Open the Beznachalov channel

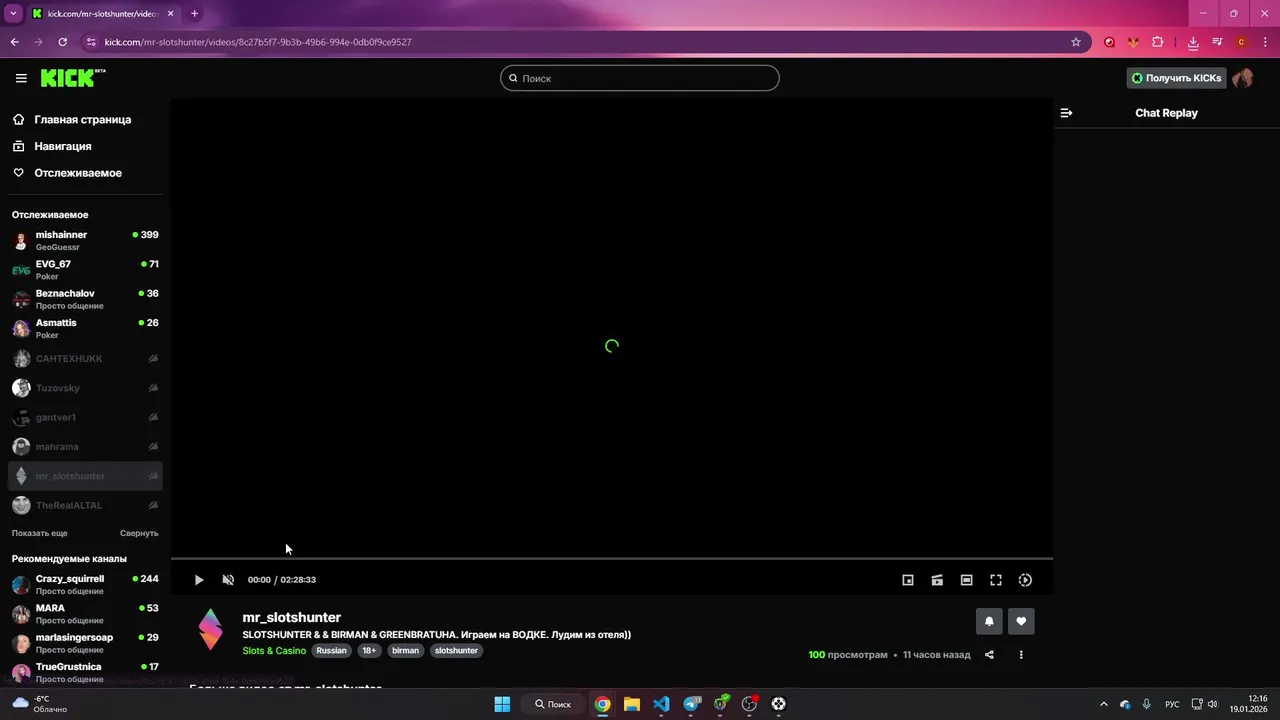85,299
